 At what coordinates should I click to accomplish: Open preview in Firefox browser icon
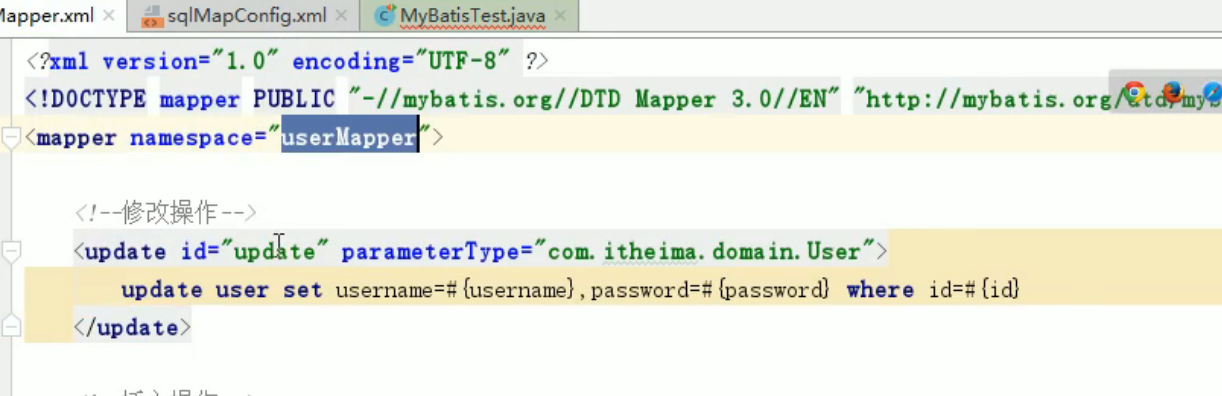click(1173, 93)
